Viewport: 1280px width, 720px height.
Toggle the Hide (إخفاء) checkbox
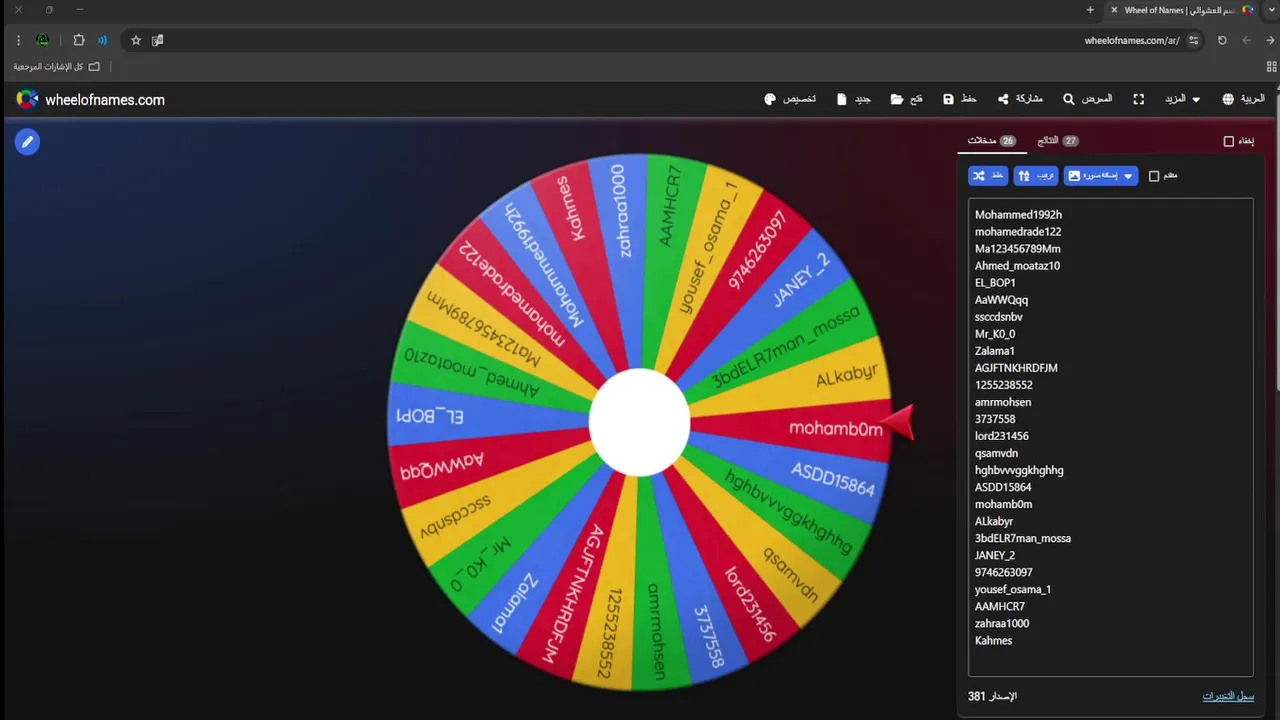(1229, 141)
